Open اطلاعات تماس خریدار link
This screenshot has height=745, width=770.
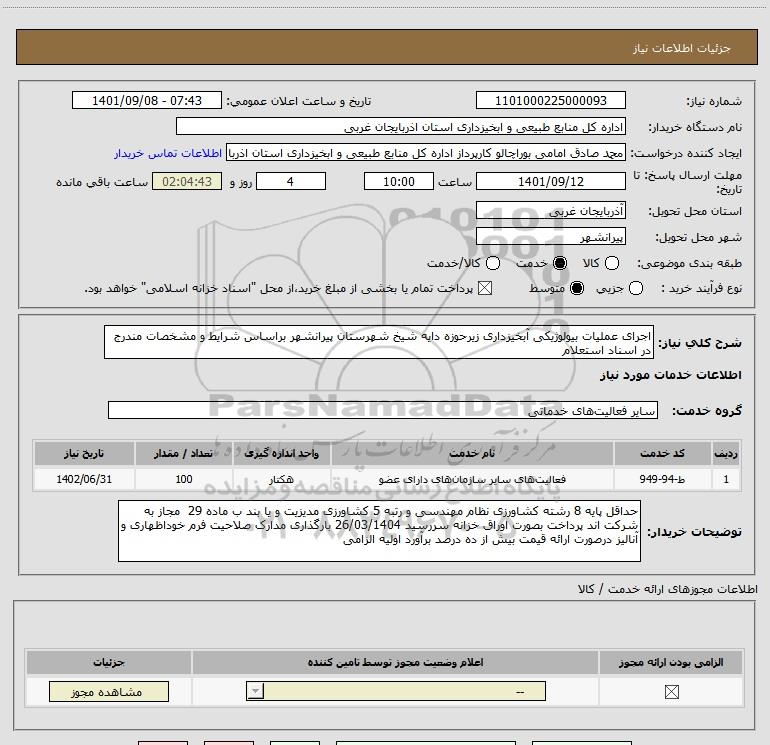coord(168,153)
